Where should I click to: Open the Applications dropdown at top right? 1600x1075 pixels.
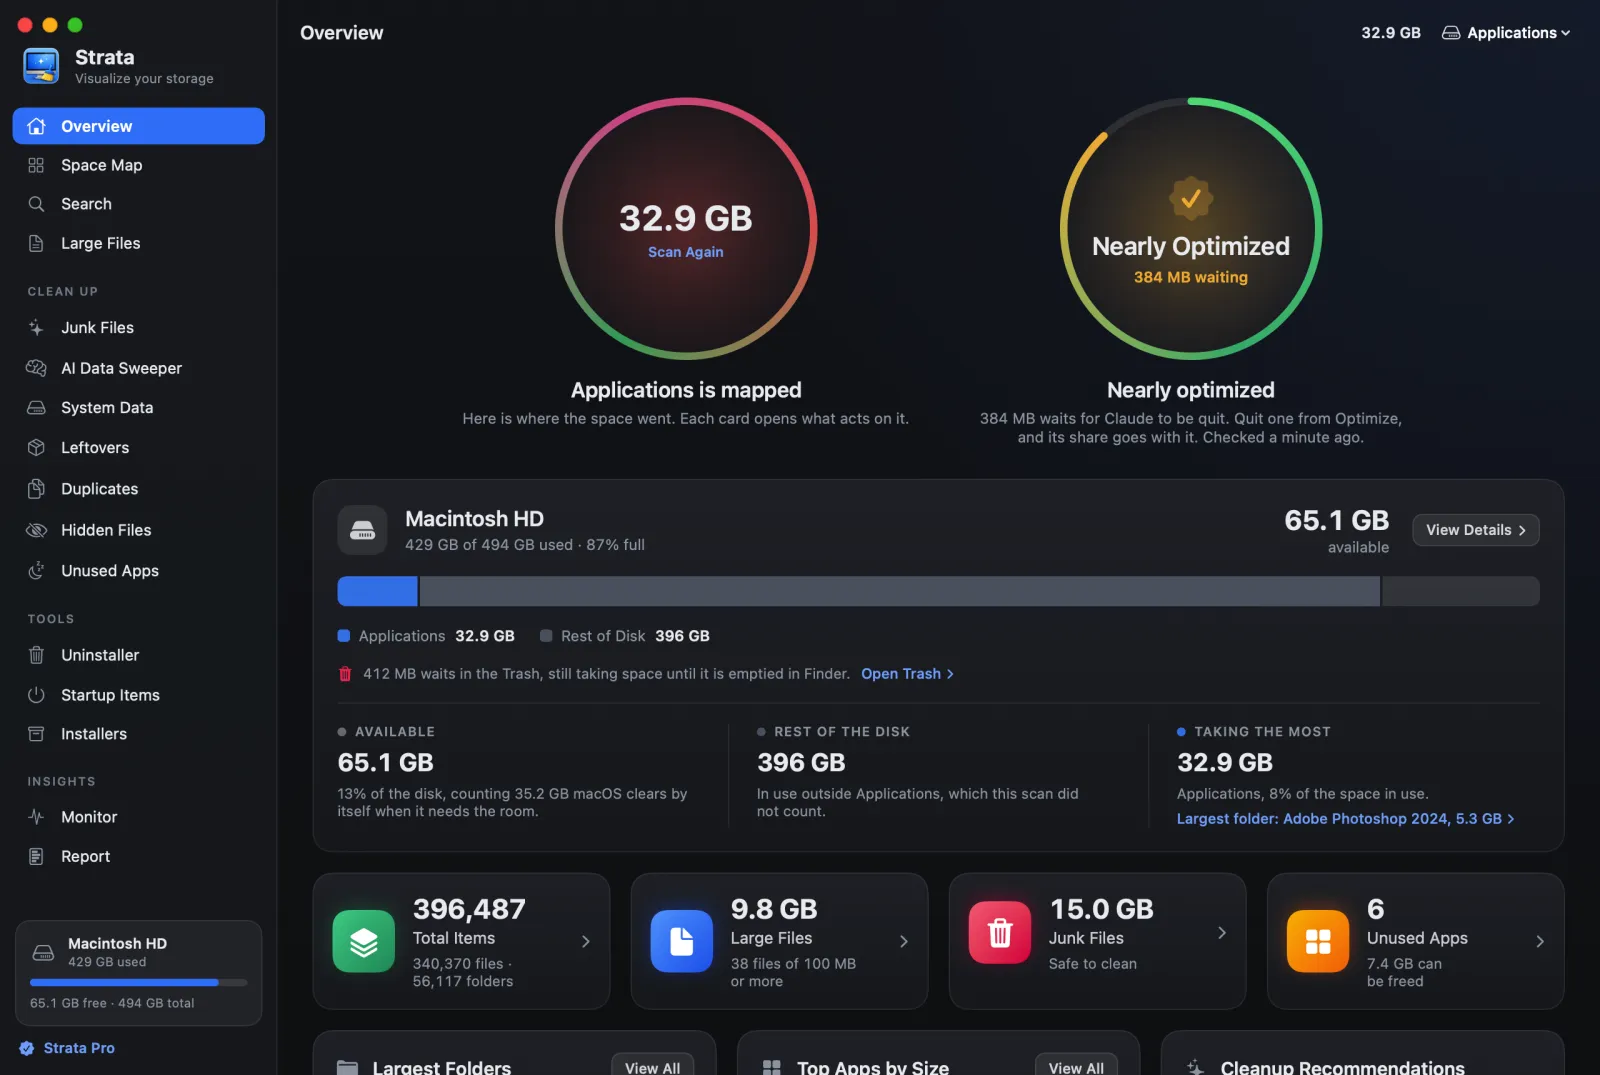1506,33
